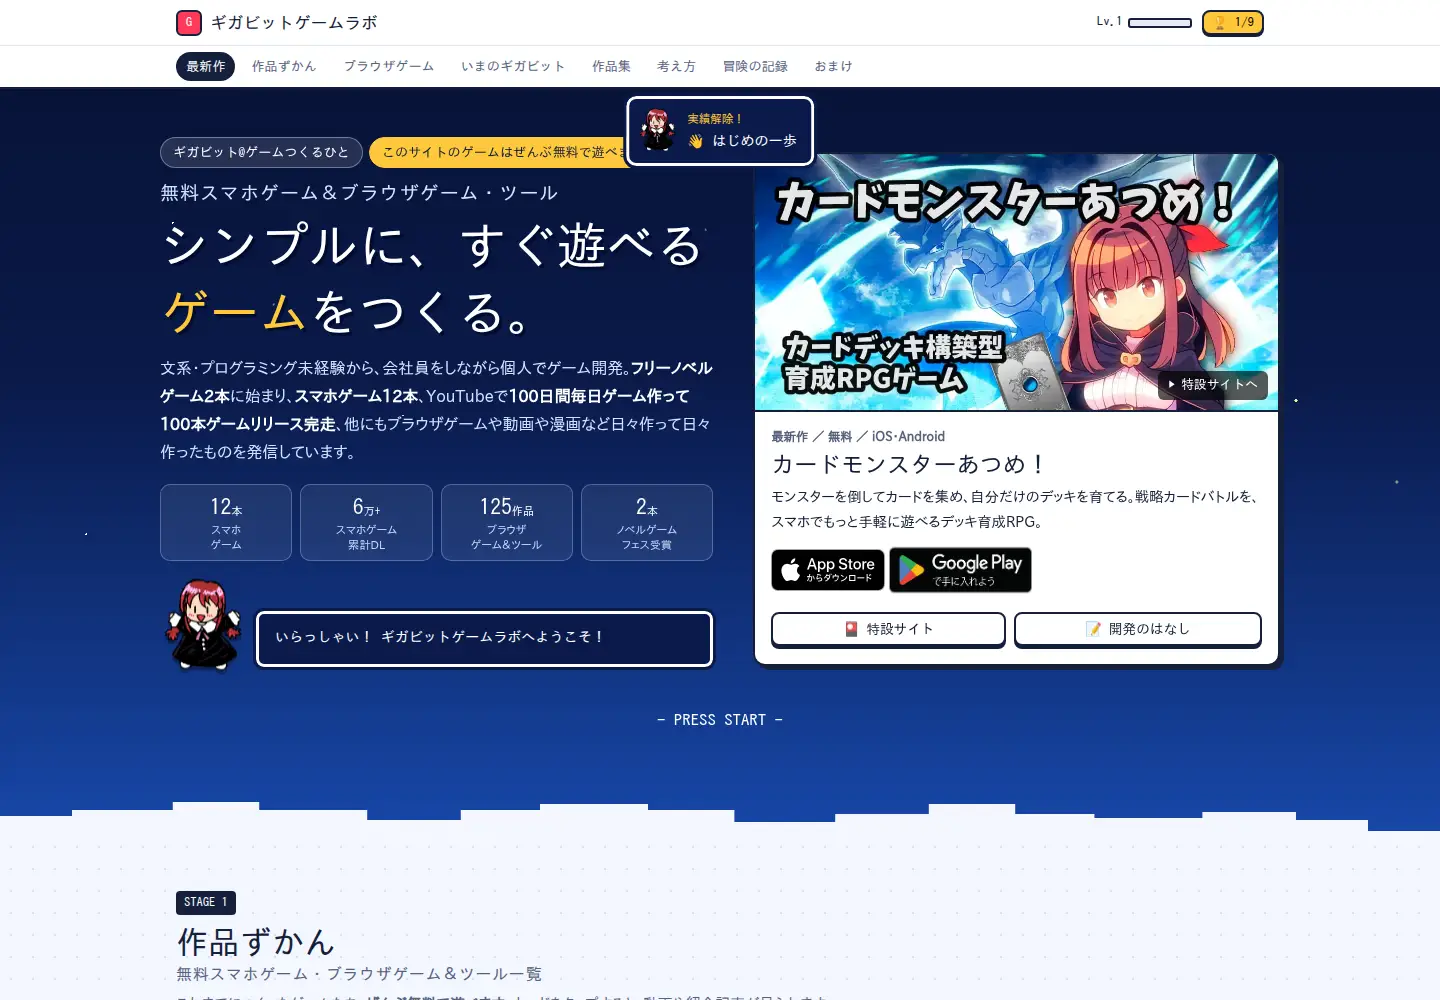
Task: Click the カードモンスターあつめ！ card title
Action: click(909, 464)
